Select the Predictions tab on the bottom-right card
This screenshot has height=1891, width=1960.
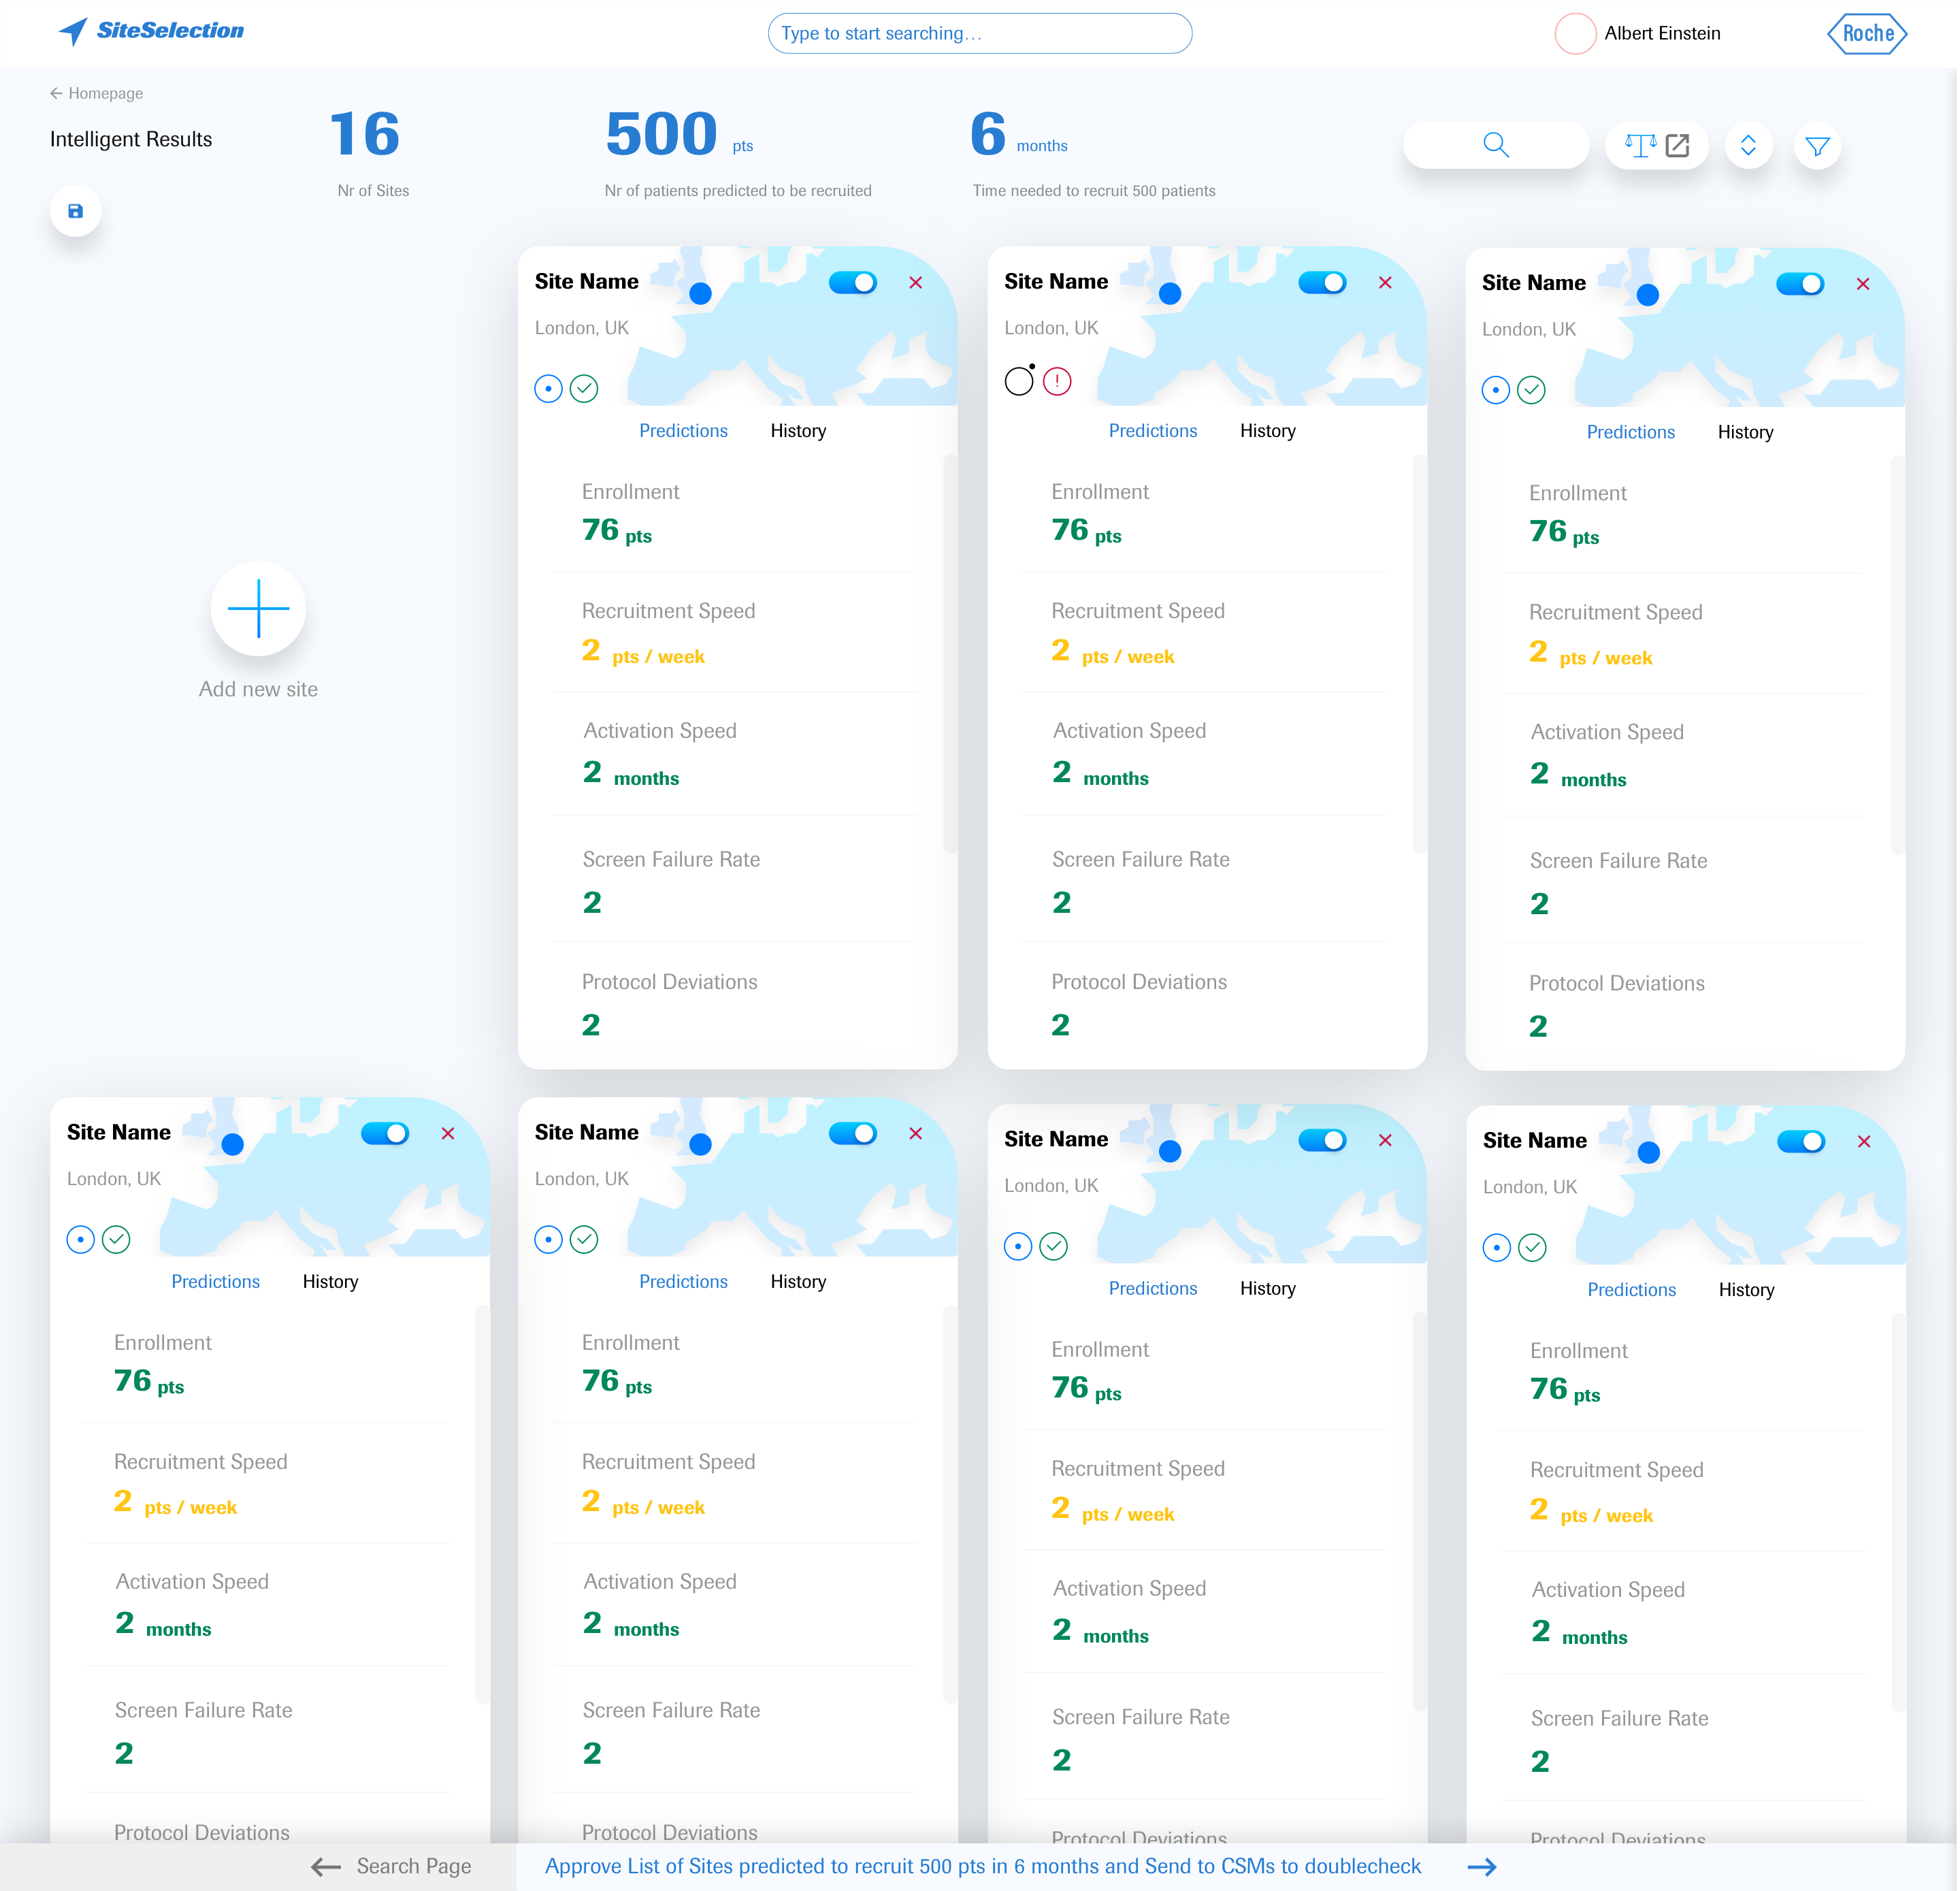coord(1631,1290)
